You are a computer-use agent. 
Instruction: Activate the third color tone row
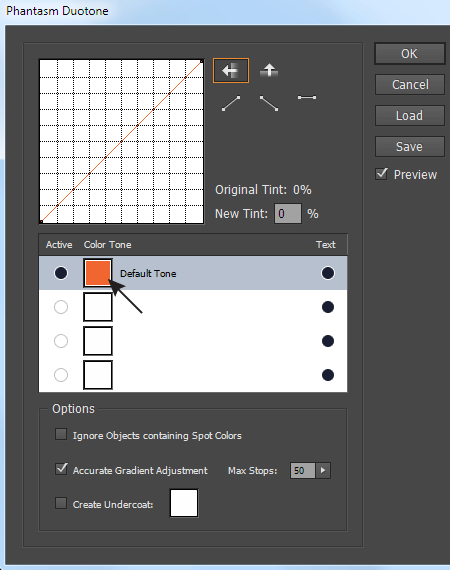coord(61,341)
